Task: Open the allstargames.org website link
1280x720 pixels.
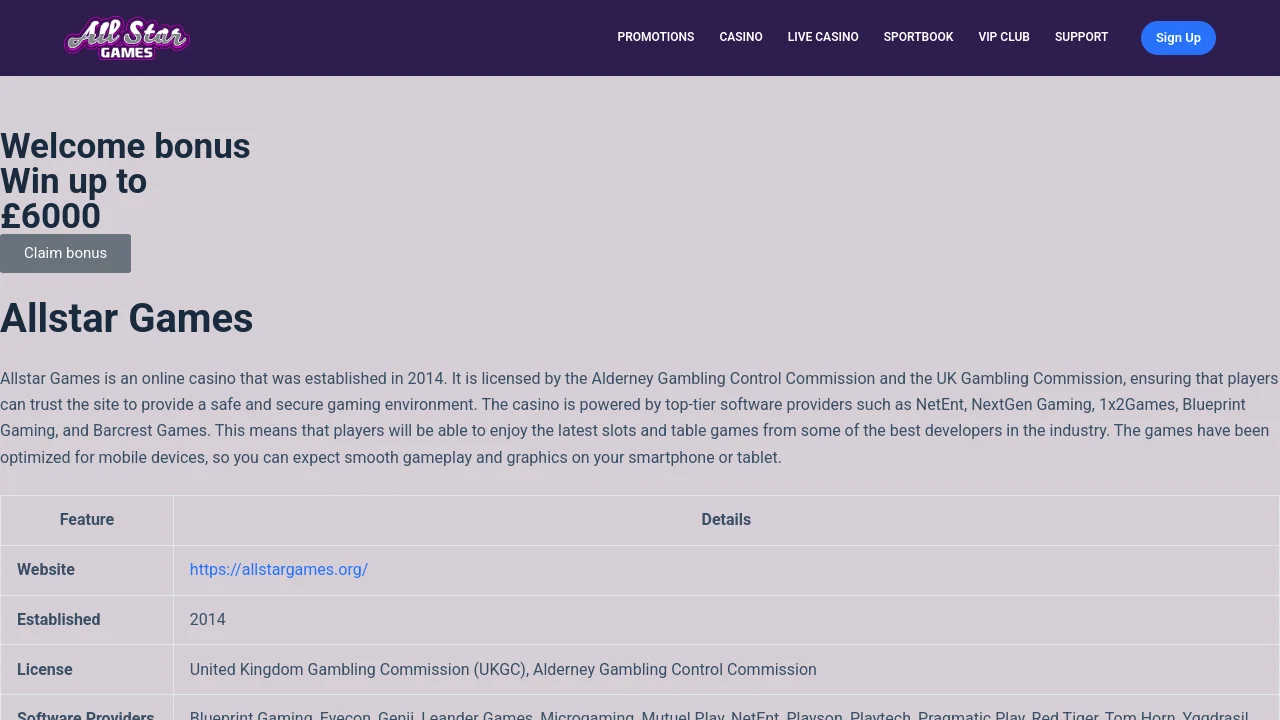Action: point(278,569)
